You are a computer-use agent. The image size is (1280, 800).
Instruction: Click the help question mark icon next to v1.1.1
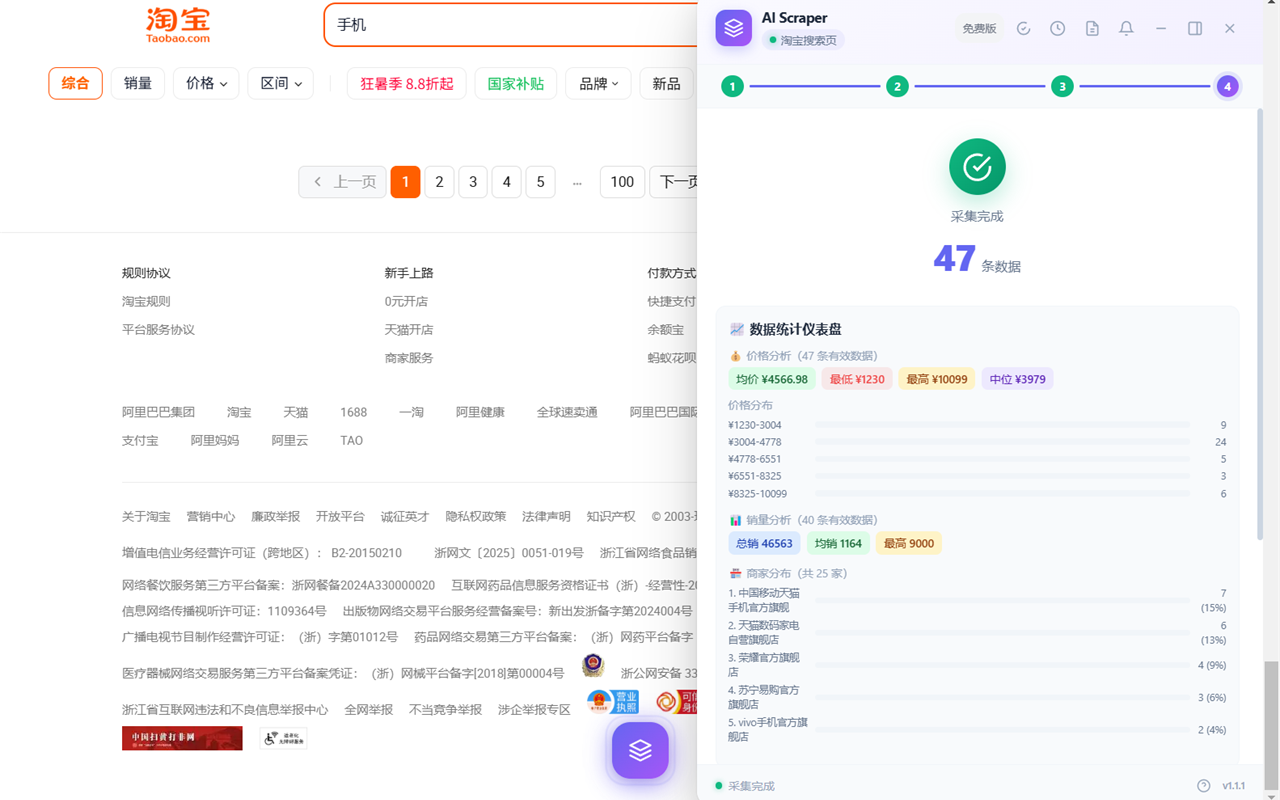(1204, 786)
